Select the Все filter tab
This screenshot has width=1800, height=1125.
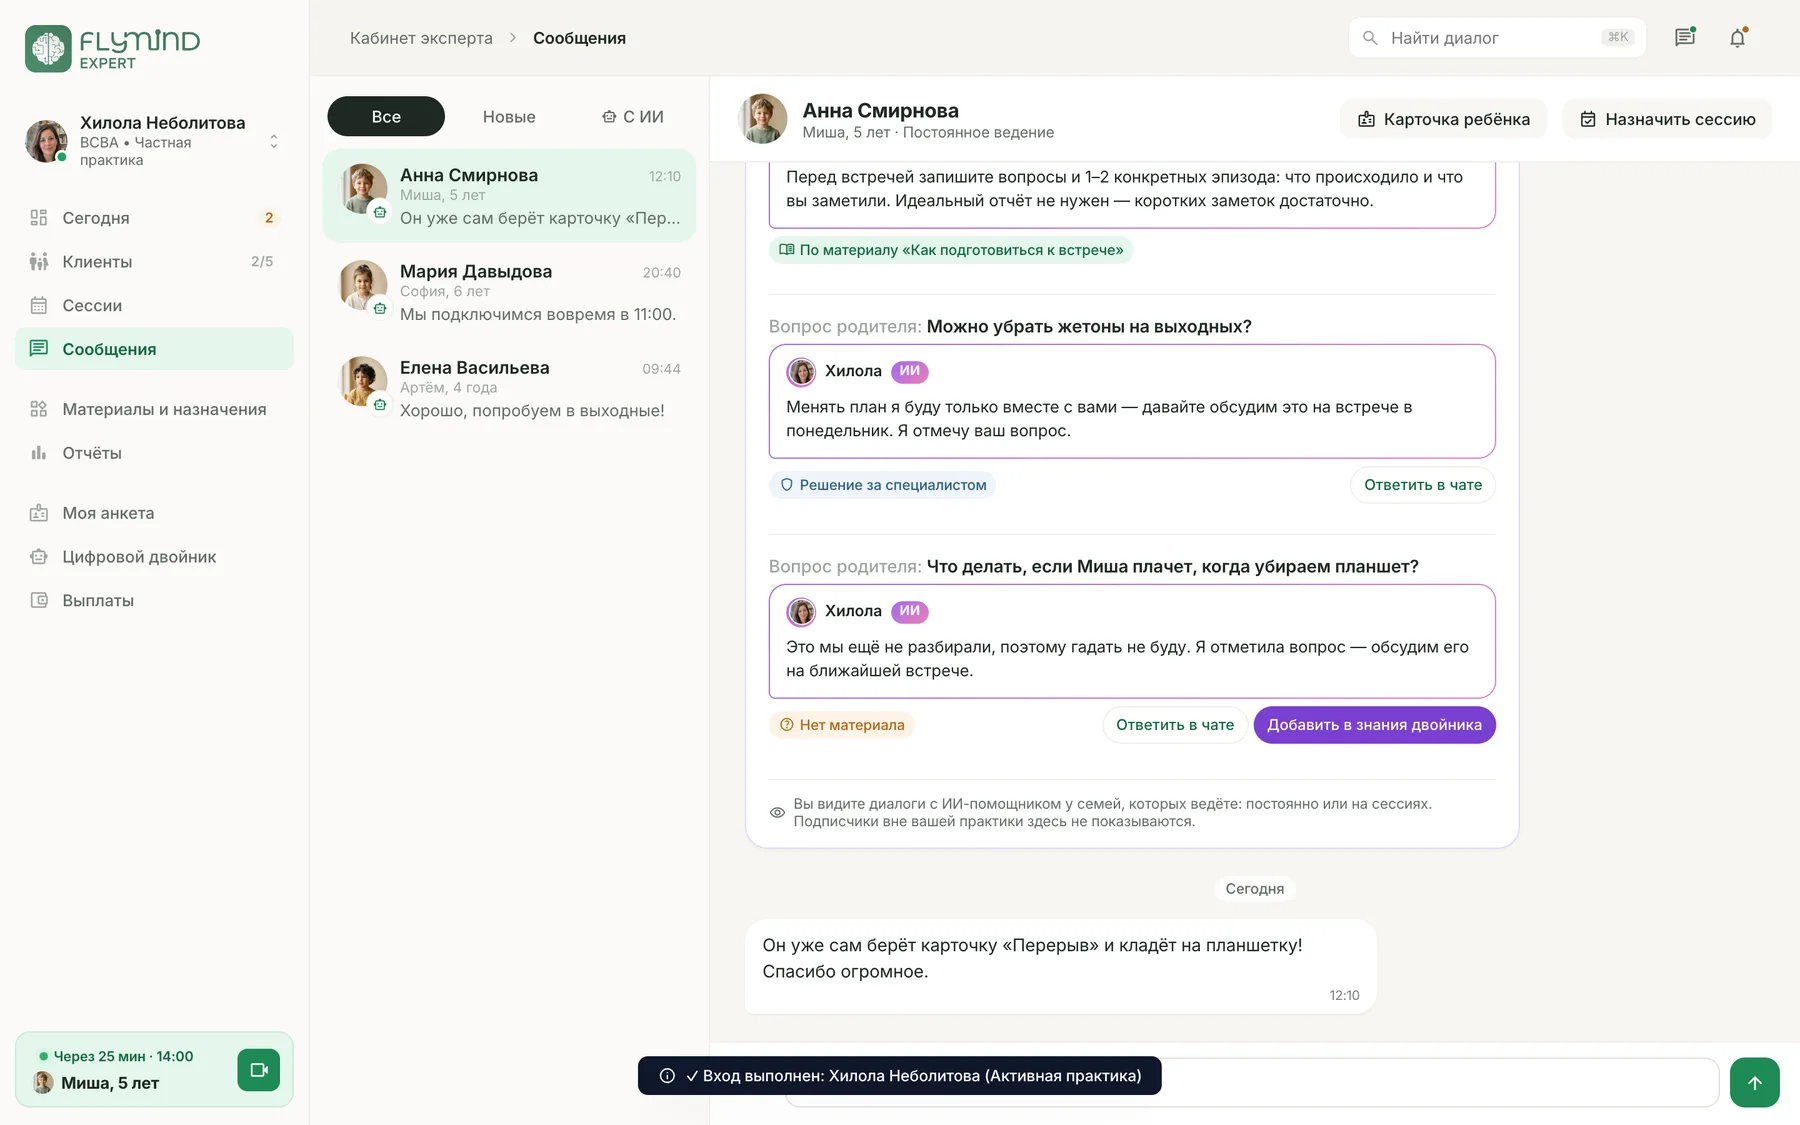coord(386,117)
